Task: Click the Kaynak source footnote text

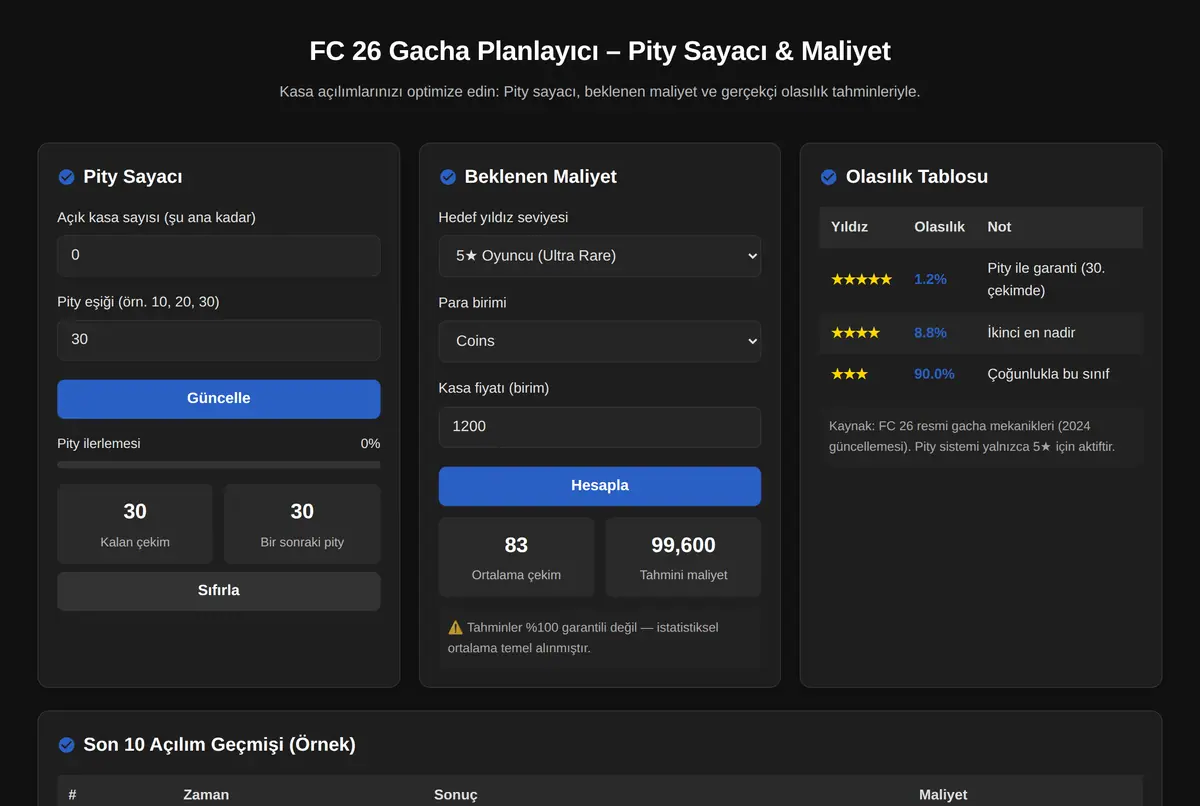Action: pos(972,437)
